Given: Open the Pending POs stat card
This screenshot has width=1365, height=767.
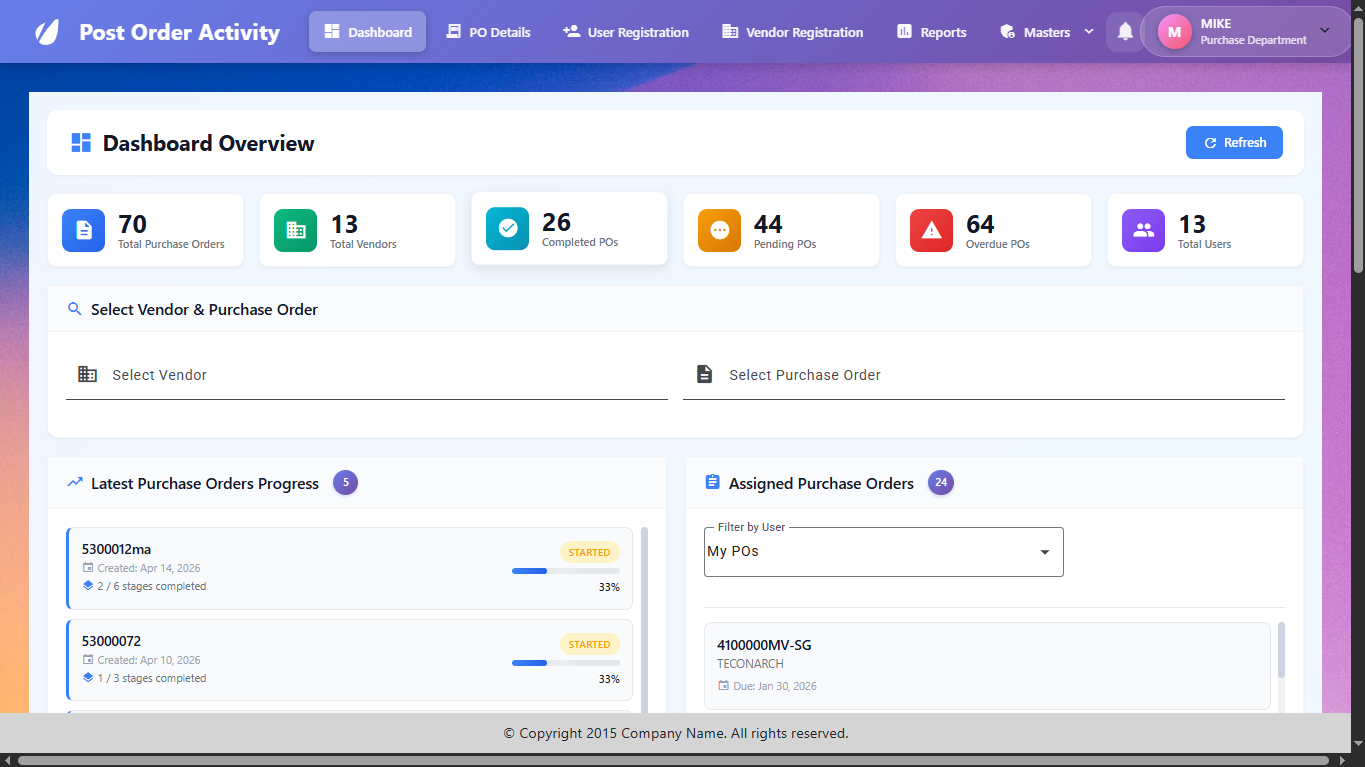Looking at the screenshot, I should point(782,230).
